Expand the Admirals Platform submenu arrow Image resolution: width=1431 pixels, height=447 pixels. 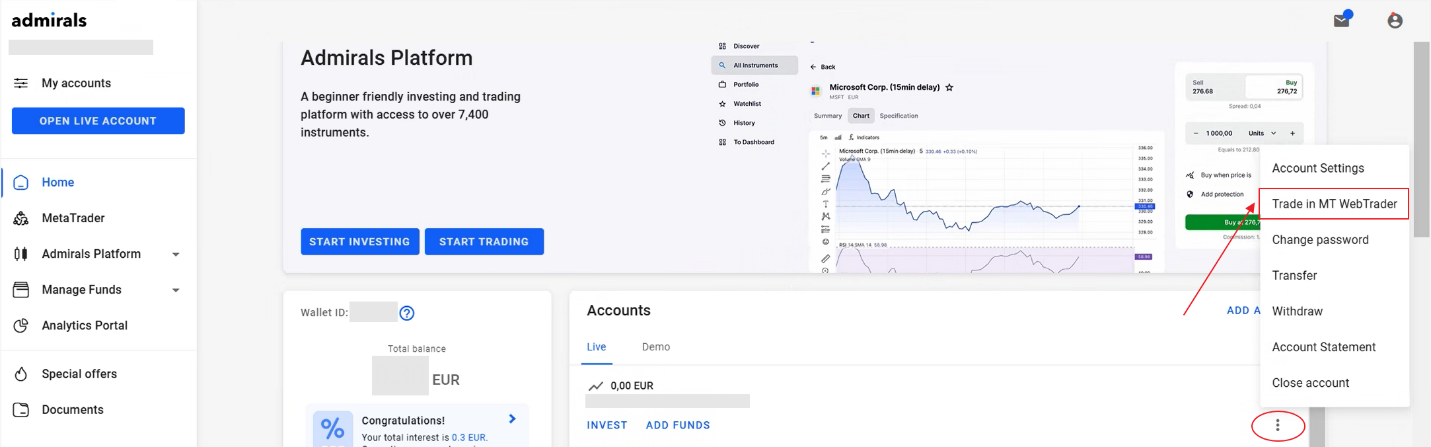176,255
